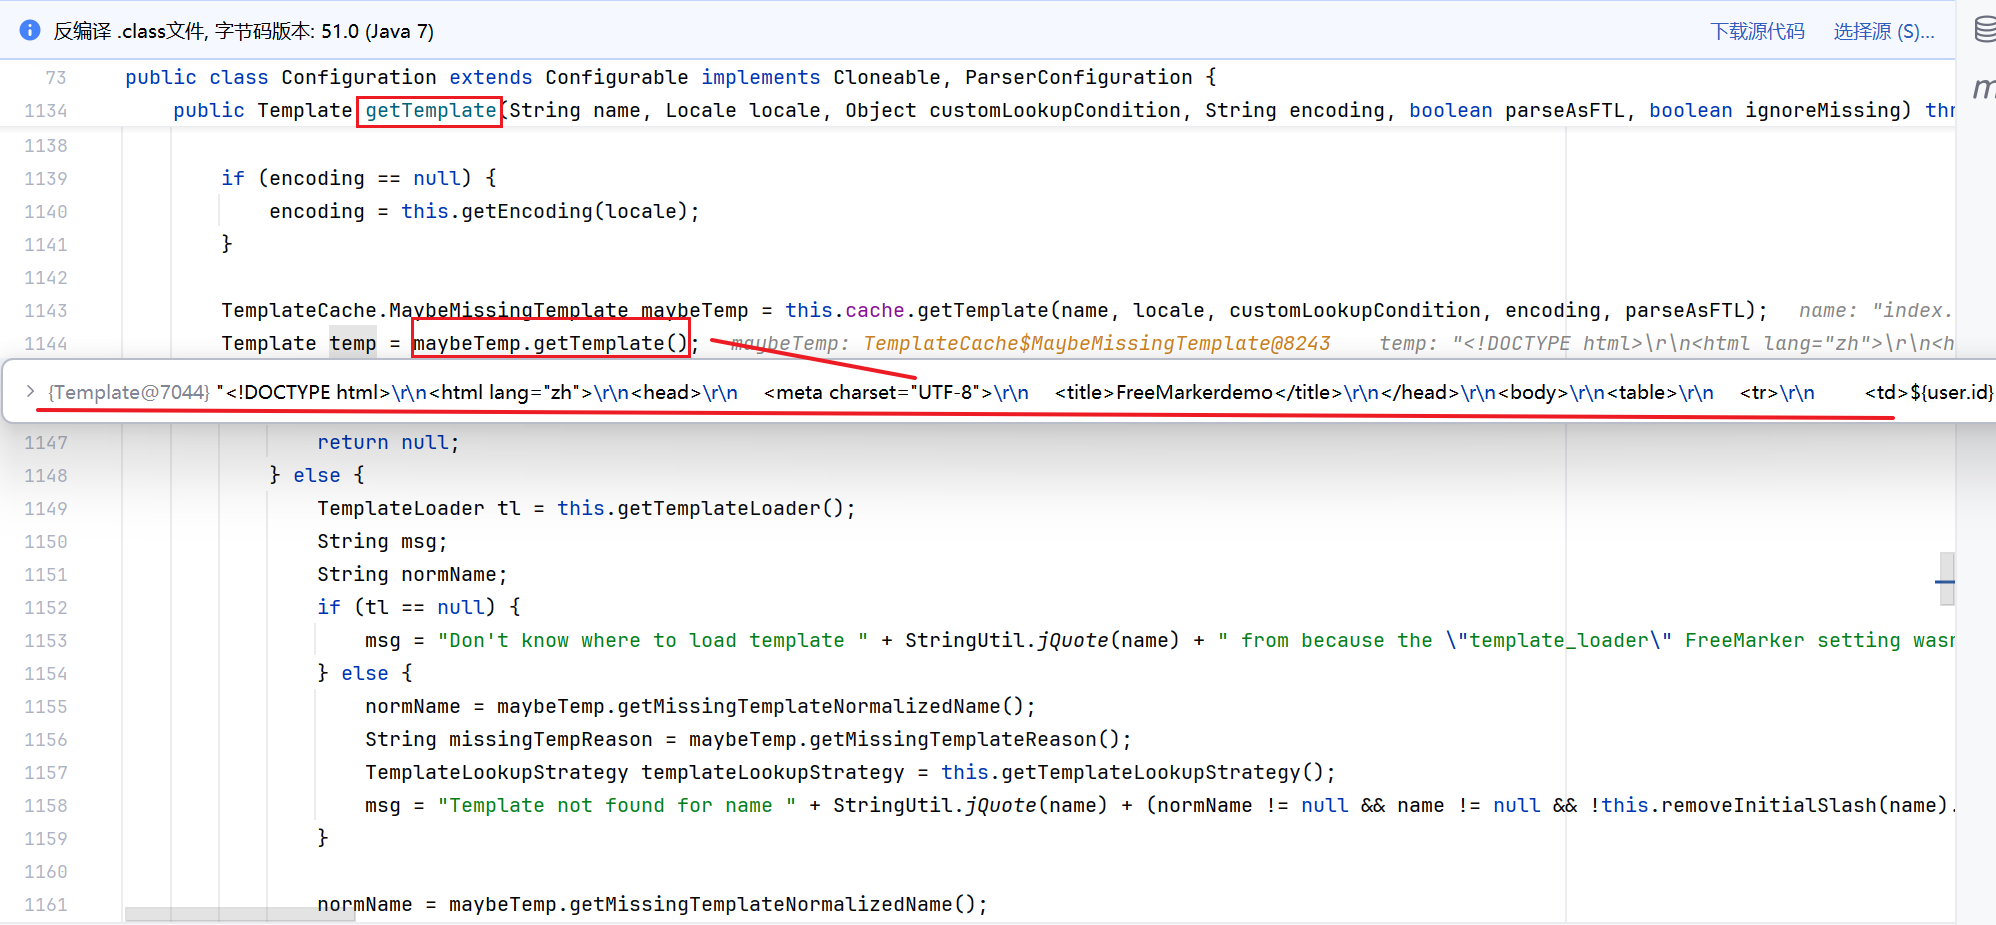
Task: Click the 选择源 (S)... link
Action: pos(1884,31)
